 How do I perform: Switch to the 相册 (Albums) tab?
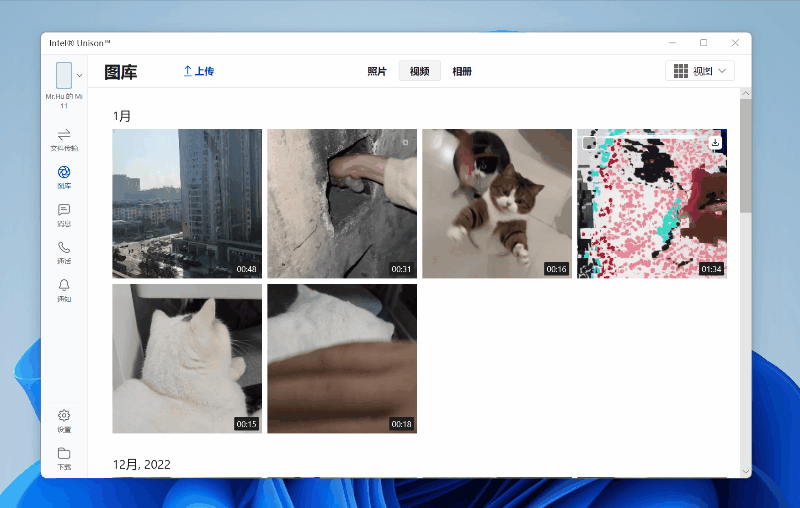(462, 71)
